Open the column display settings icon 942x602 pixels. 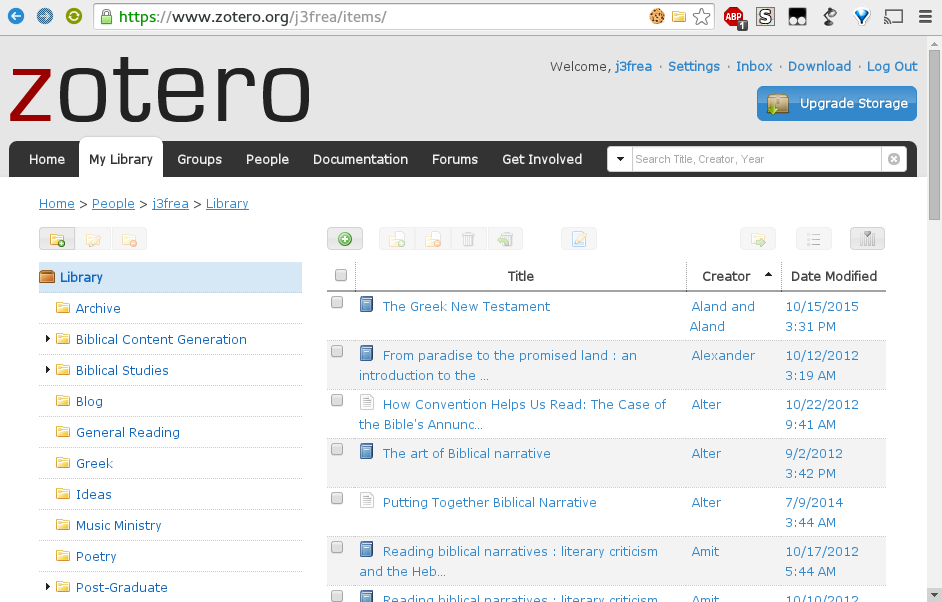coord(868,239)
